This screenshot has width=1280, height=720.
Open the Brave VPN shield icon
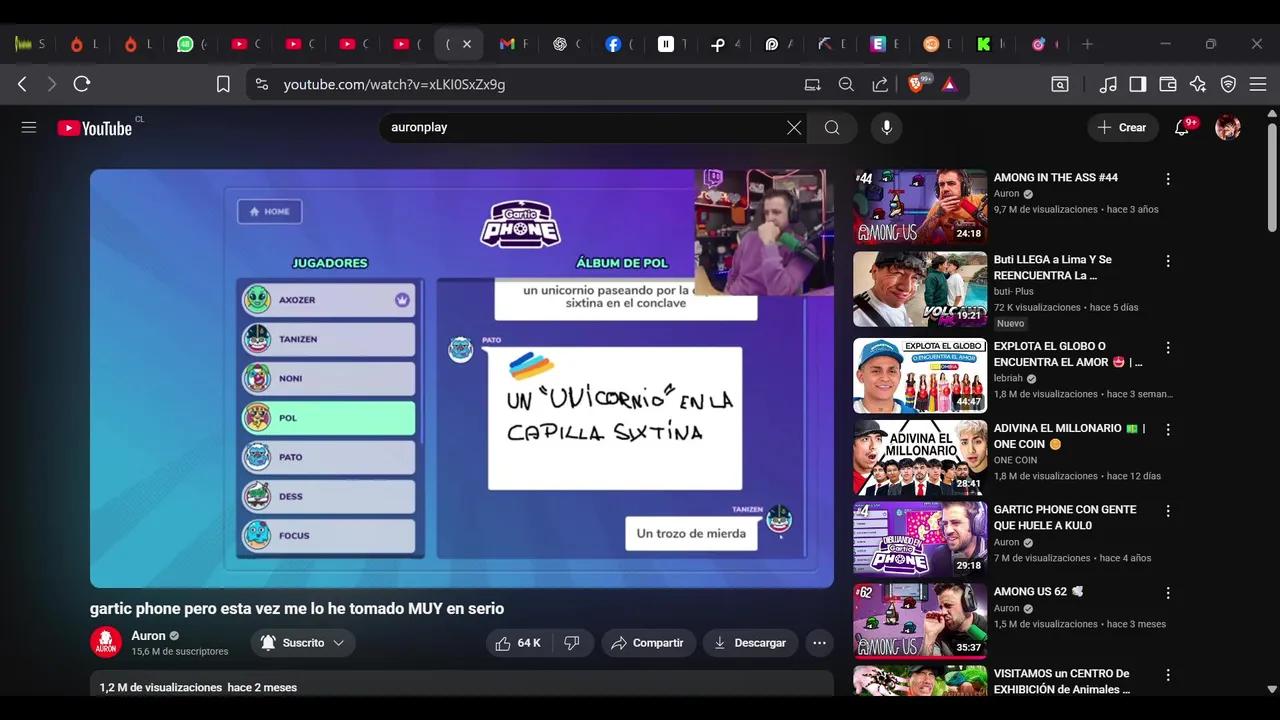click(1228, 85)
